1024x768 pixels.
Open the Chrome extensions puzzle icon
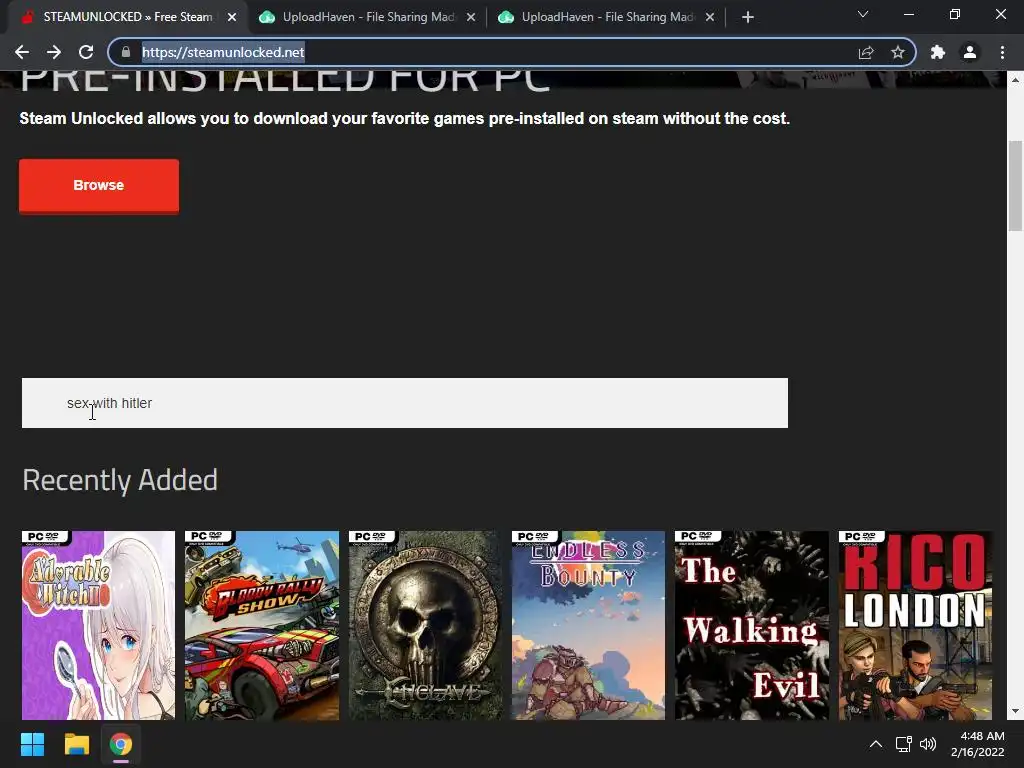(x=938, y=52)
